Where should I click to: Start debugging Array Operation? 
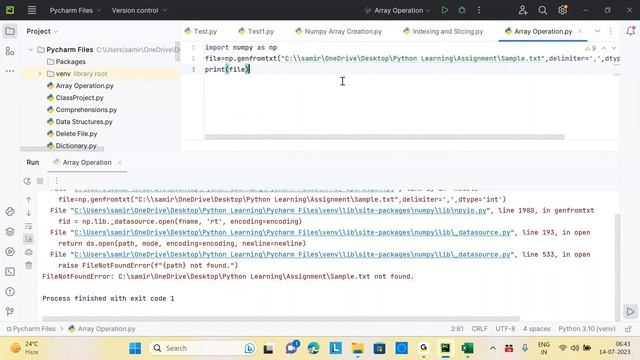coord(462,10)
